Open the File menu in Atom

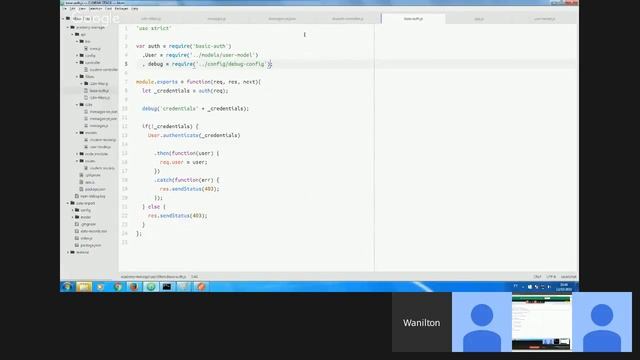pyautogui.click(x=64, y=9)
